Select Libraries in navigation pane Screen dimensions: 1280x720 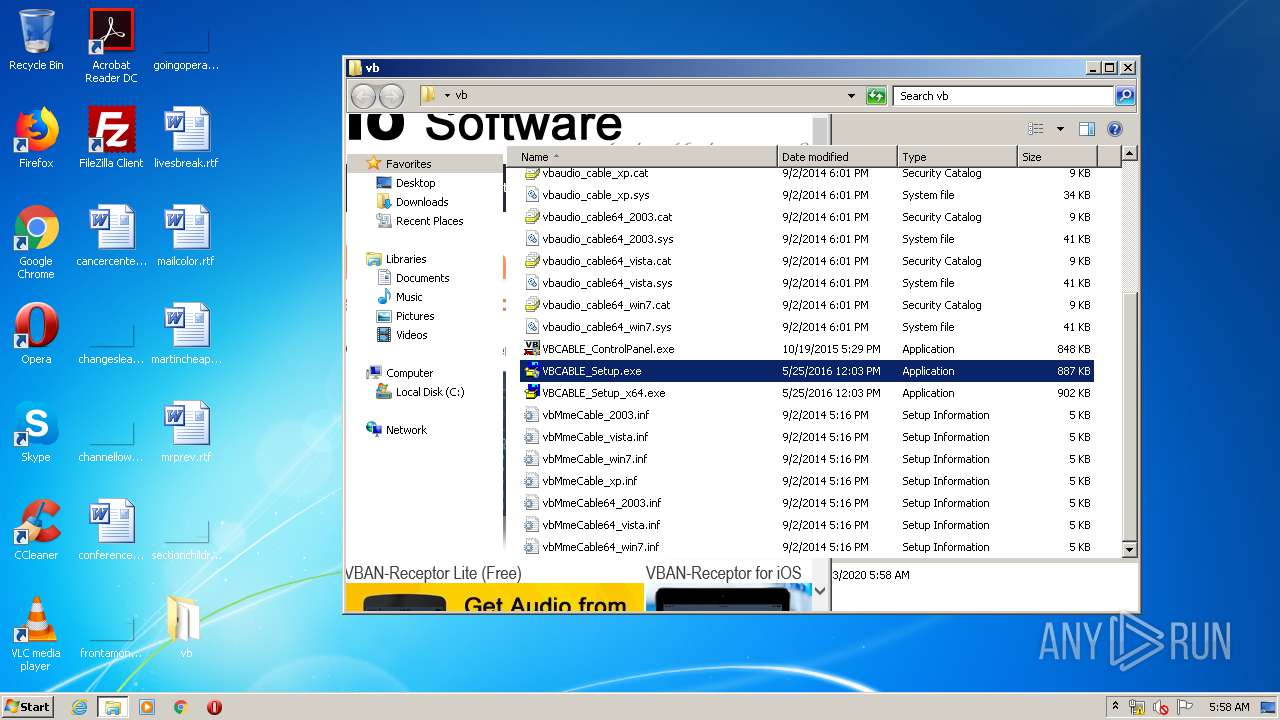pos(406,259)
